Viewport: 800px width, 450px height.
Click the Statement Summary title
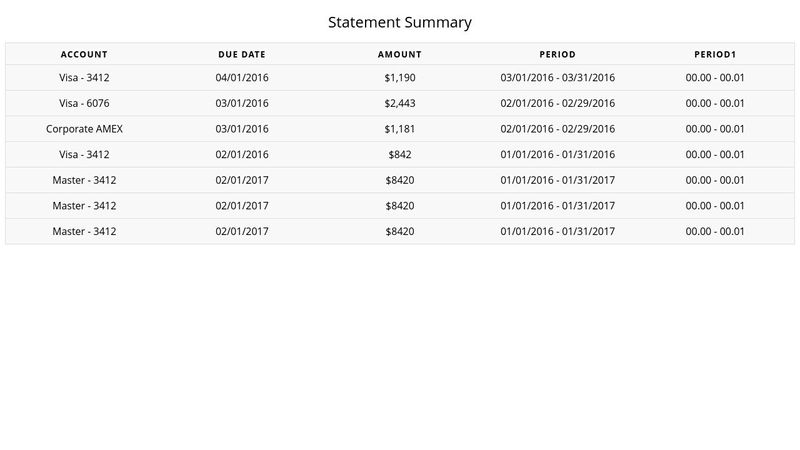399,22
